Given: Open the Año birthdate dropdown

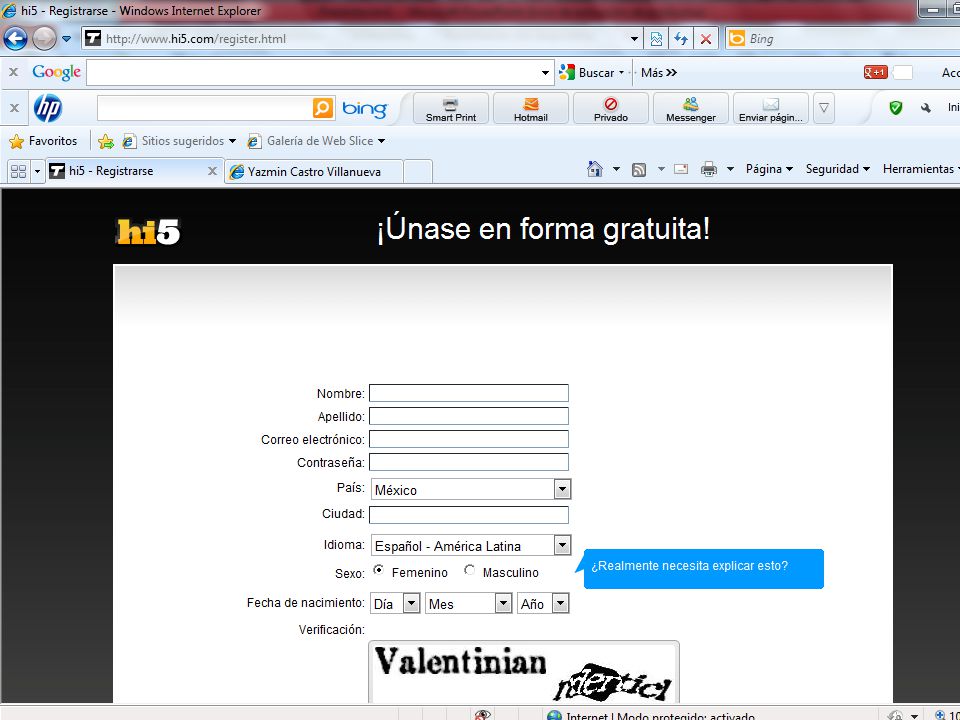Looking at the screenshot, I should pyautogui.click(x=544, y=604).
